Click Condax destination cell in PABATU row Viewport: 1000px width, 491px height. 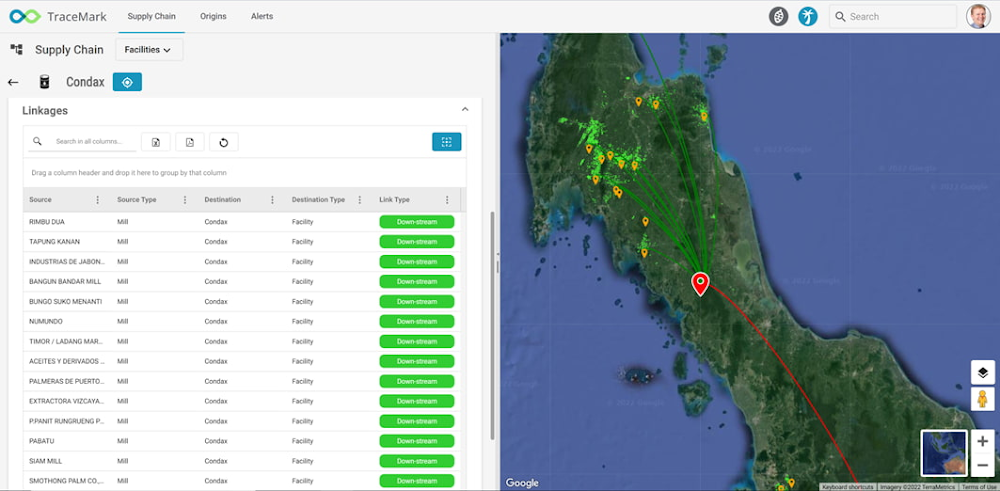216,441
